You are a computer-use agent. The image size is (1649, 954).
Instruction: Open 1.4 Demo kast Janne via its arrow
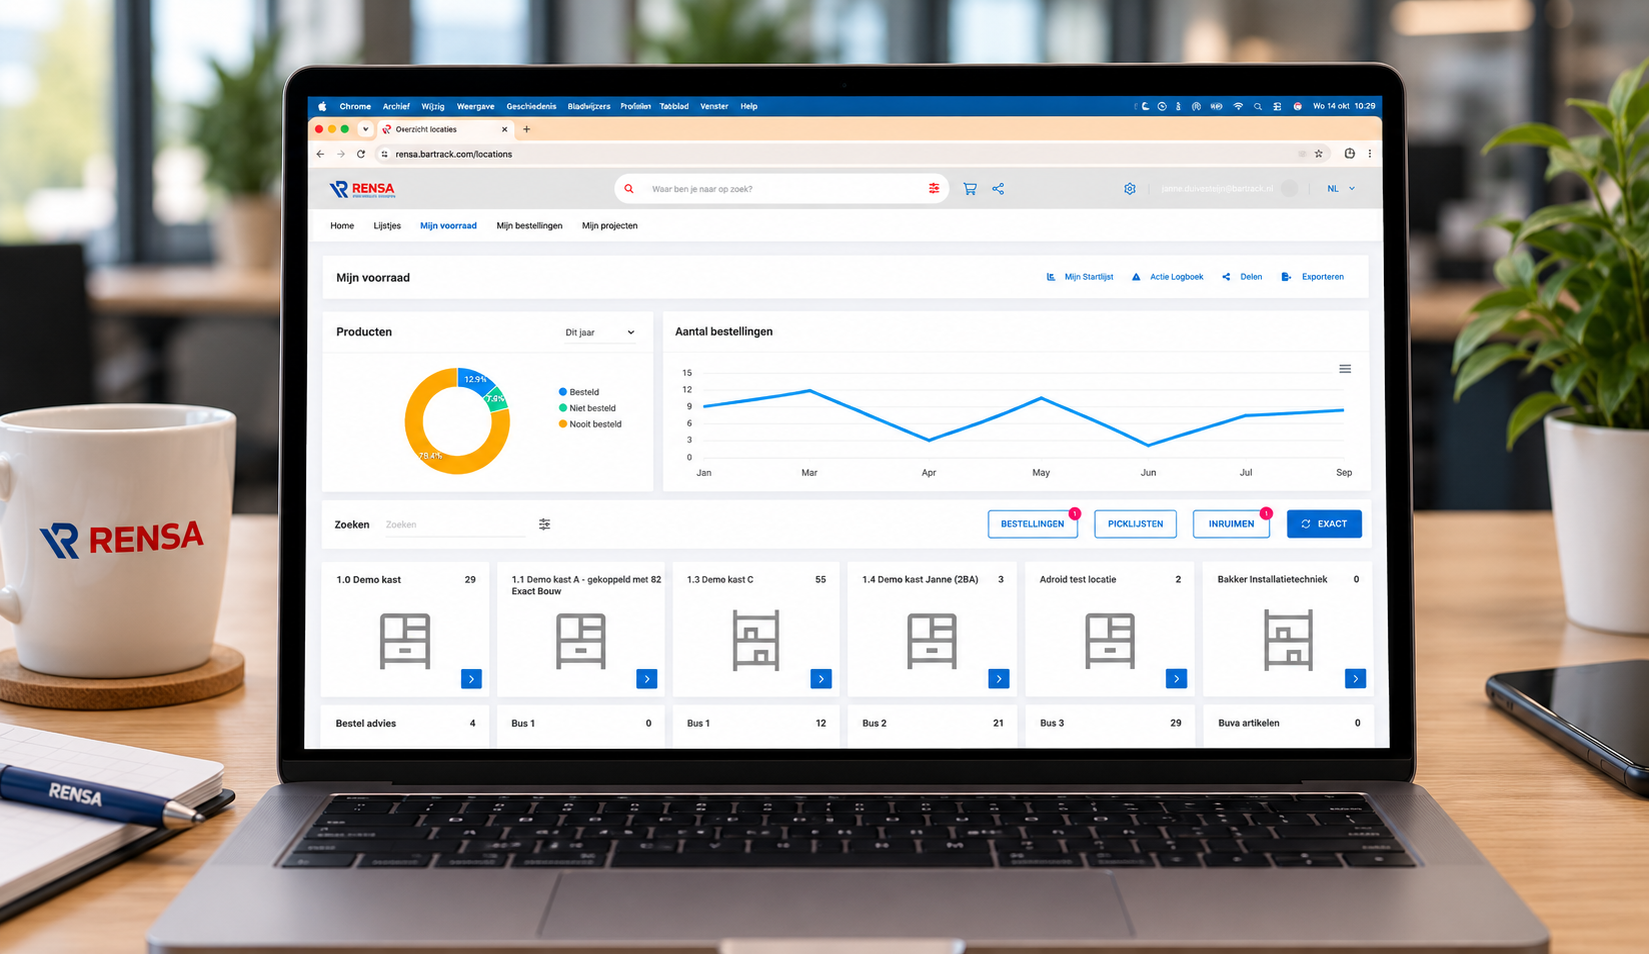point(998,679)
